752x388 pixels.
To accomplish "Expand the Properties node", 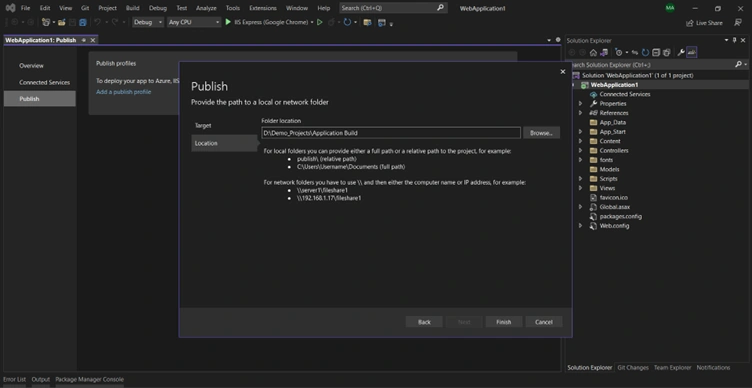I will point(580,104).
